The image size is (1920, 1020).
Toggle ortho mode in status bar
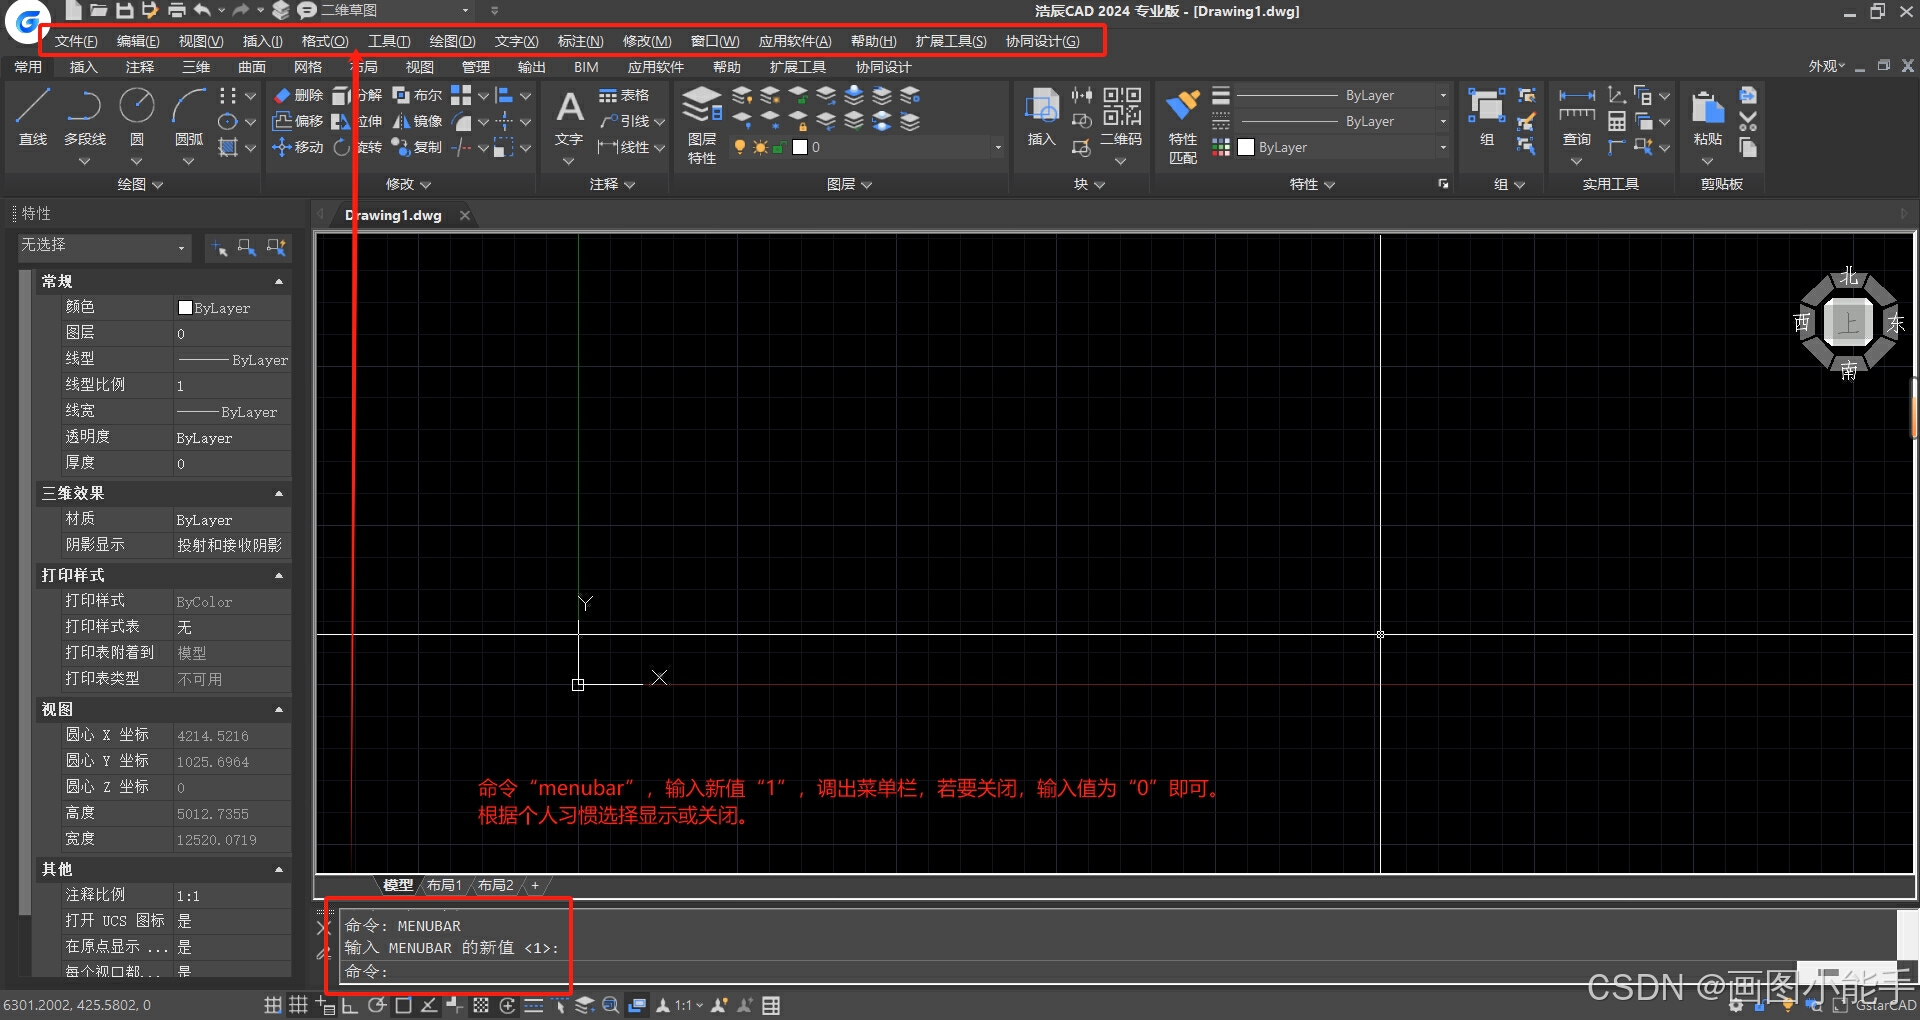350,1005
